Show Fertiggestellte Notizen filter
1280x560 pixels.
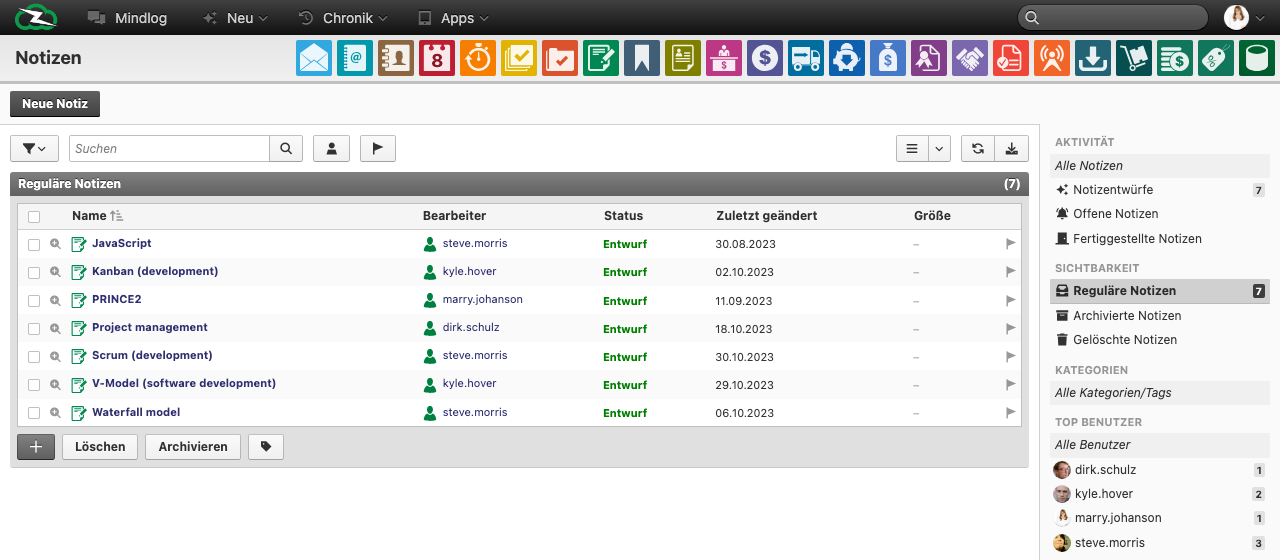(x=1138, y=239)
